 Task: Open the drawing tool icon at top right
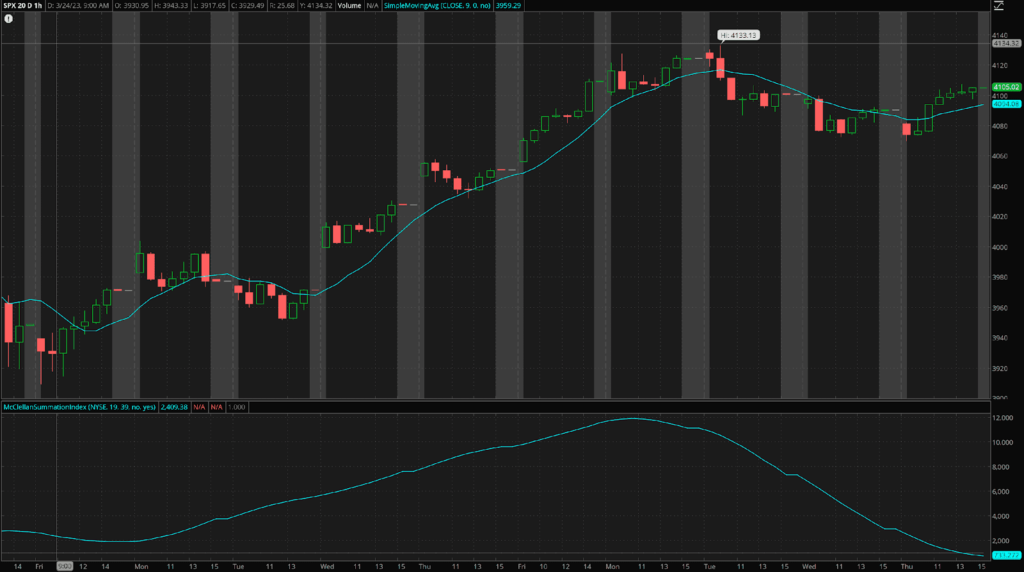pyautogui.click(x=999, y=5)
